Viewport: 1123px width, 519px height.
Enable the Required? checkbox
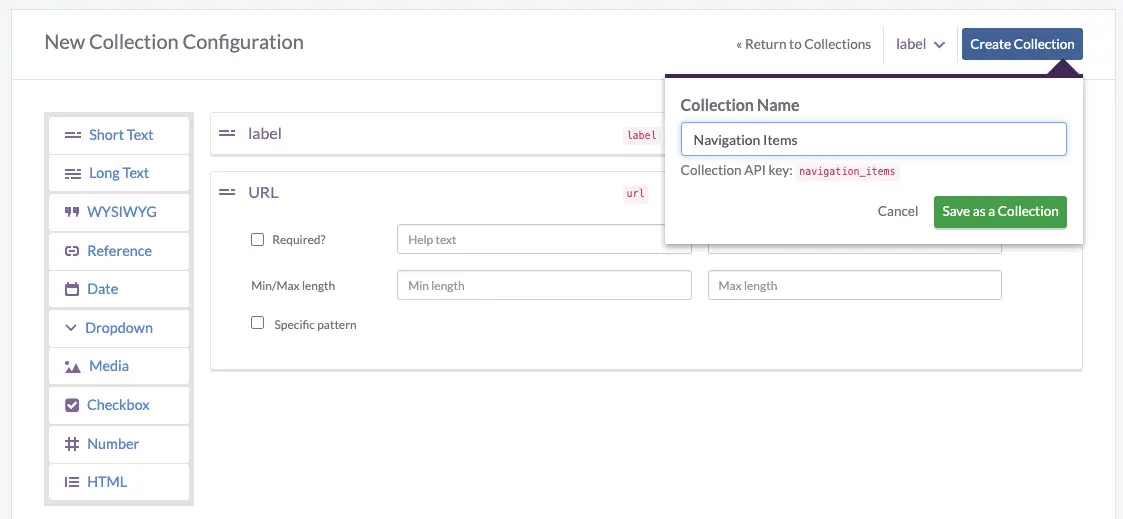257,240
